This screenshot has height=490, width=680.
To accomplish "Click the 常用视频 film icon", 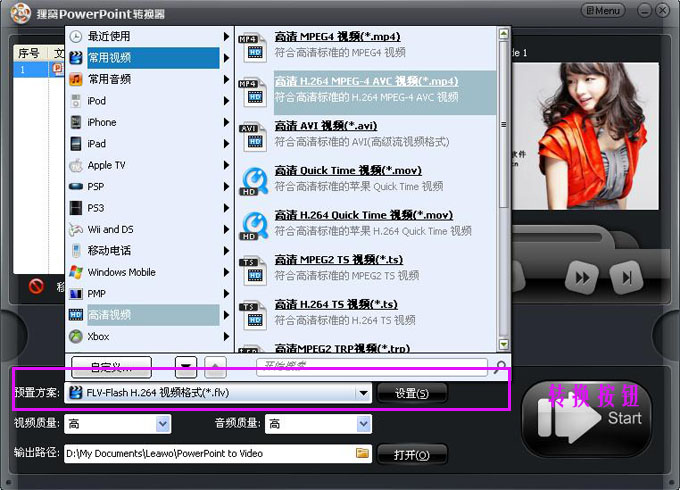I will tap(76, 58).
